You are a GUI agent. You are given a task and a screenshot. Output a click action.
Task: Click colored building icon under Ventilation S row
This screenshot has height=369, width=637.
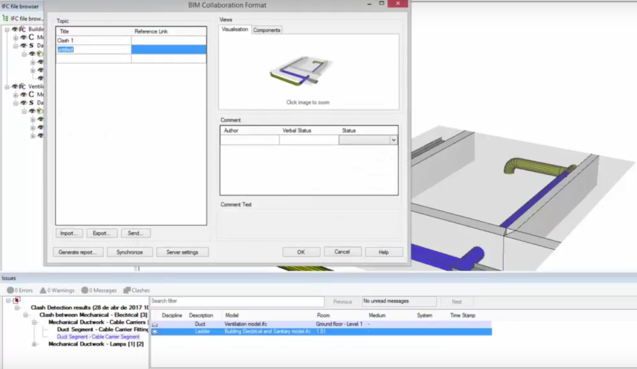pos(40,111)
